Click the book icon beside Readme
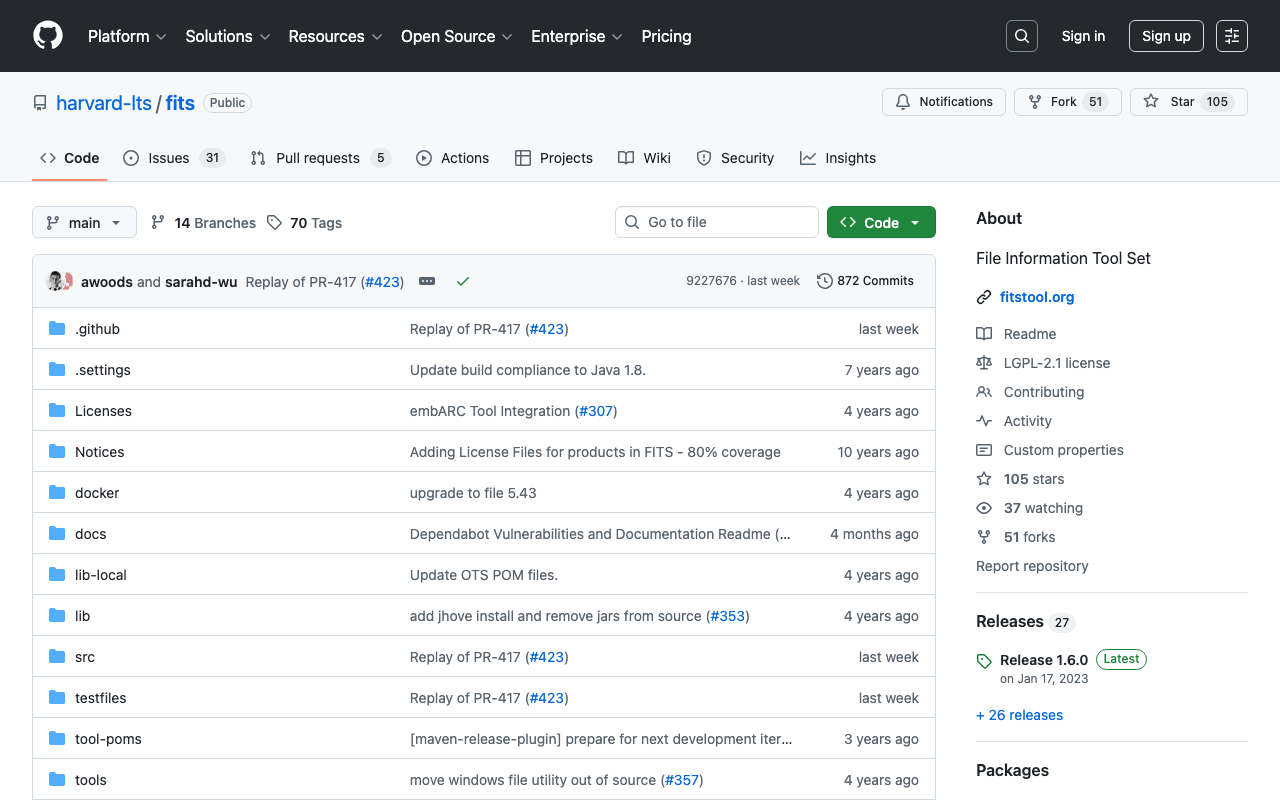This screenshot has height=800, width=1280. pos(984,333)
